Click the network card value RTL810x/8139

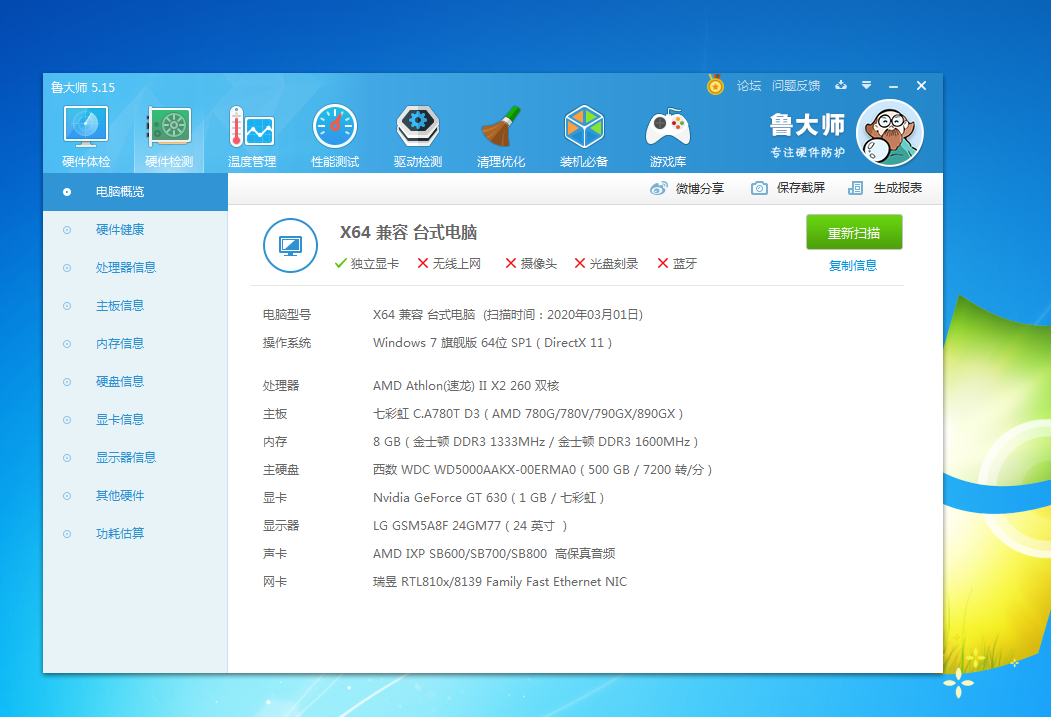(500, 582)
